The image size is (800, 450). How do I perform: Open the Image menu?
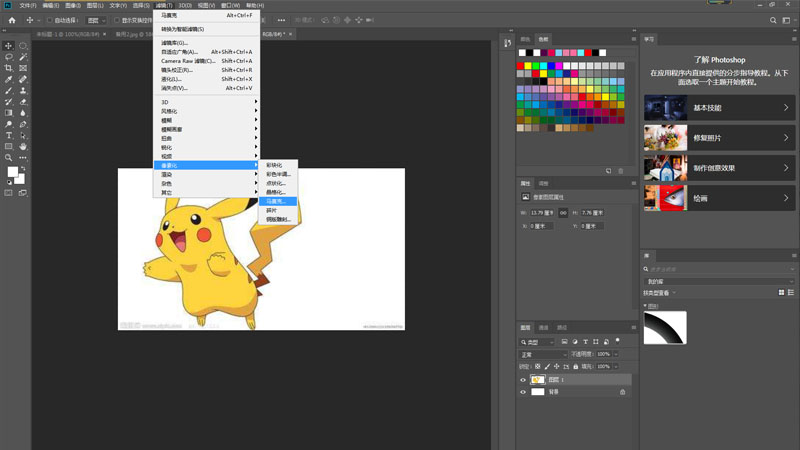(x=73, y=6)
